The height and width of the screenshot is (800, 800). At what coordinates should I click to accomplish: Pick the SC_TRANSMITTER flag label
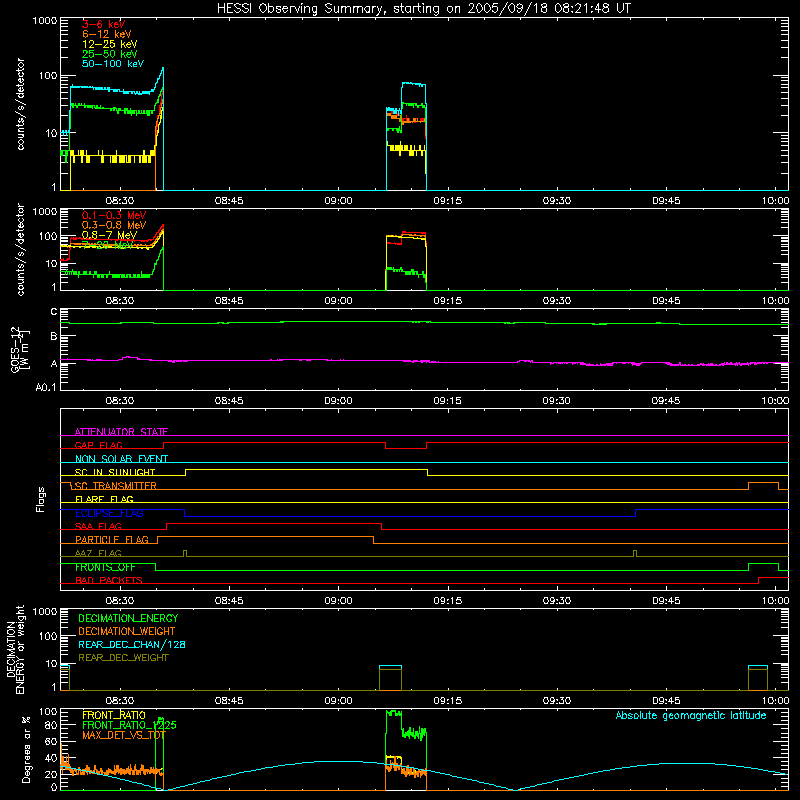(x=116, y=486)
